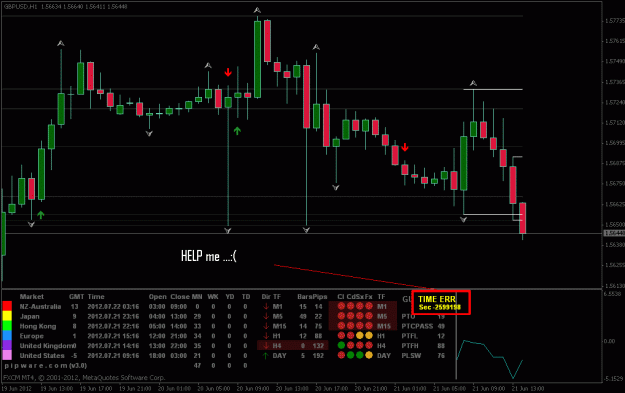Click the Hong Kong market name

[38, 326]
